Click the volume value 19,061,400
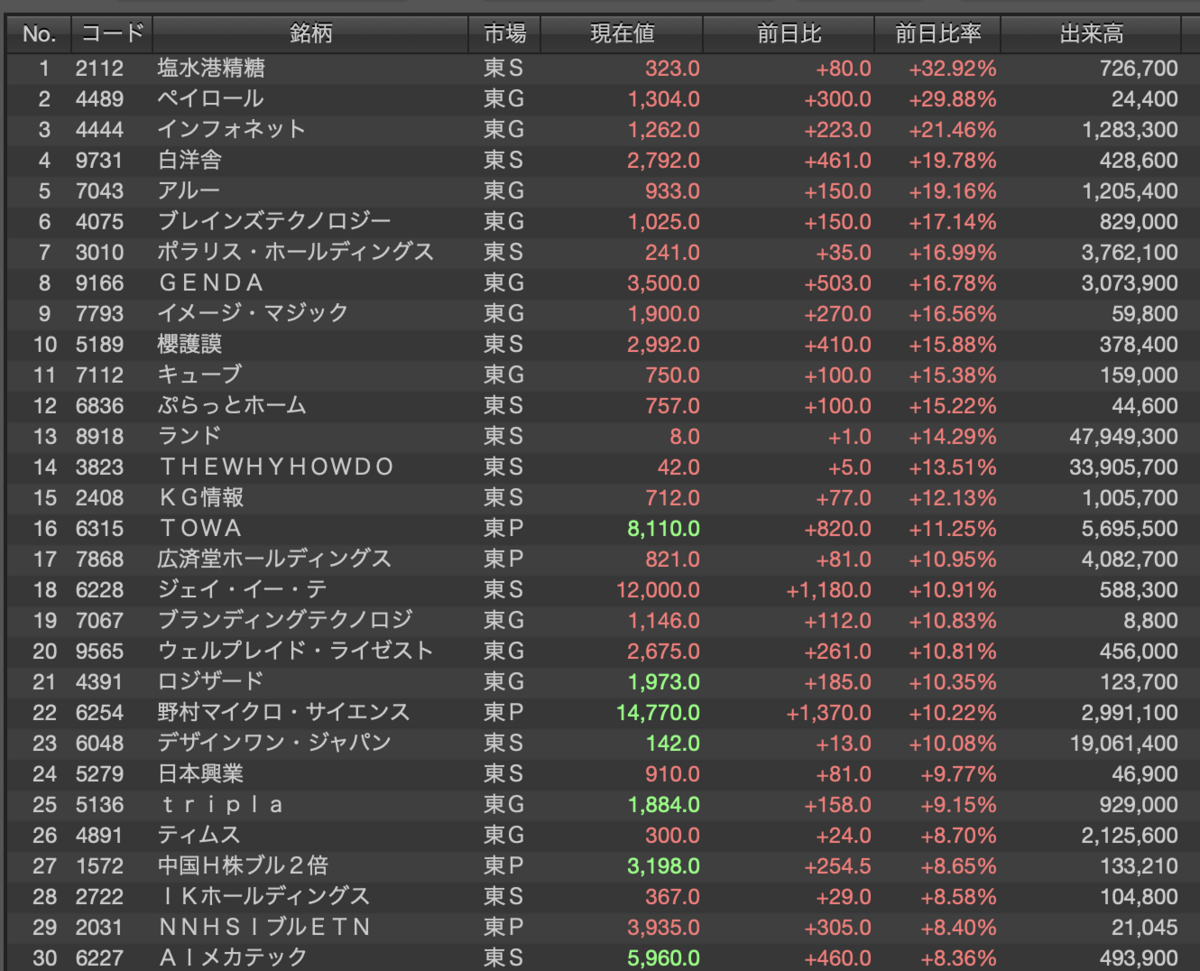 [1123, 742]
